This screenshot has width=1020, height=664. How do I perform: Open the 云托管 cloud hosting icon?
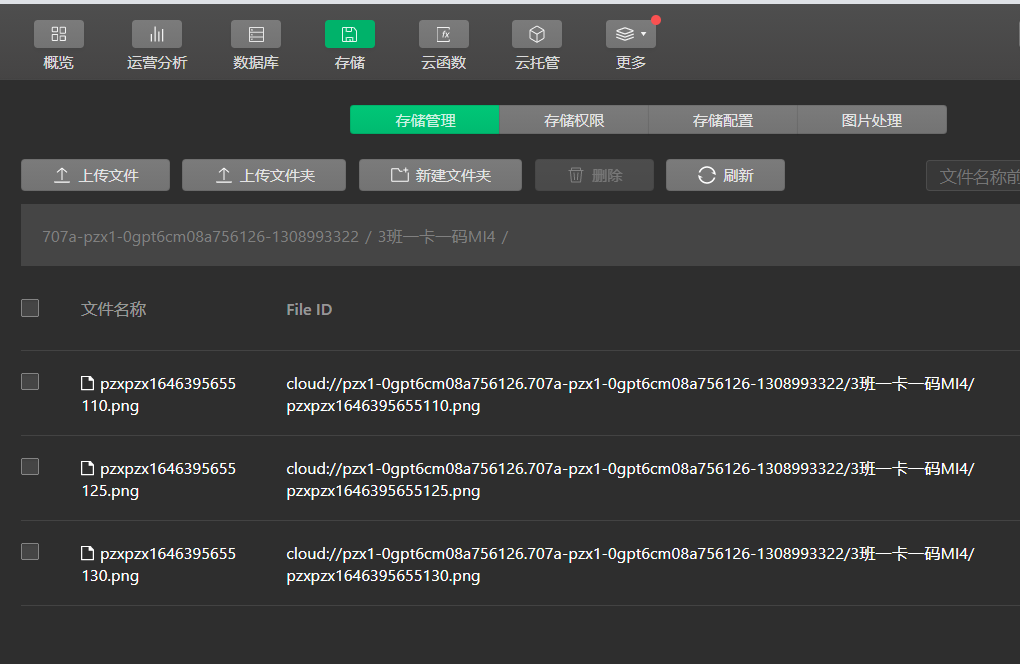point(537,34)
